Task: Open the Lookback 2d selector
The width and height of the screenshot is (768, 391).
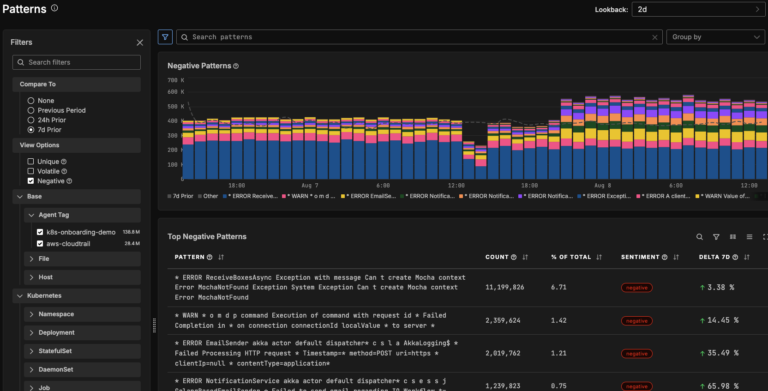Action: coord(698,9)
